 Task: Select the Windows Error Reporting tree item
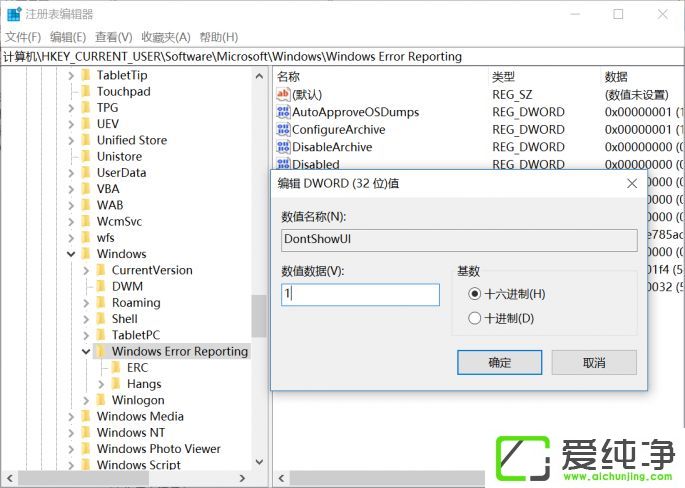pos(180,351)
